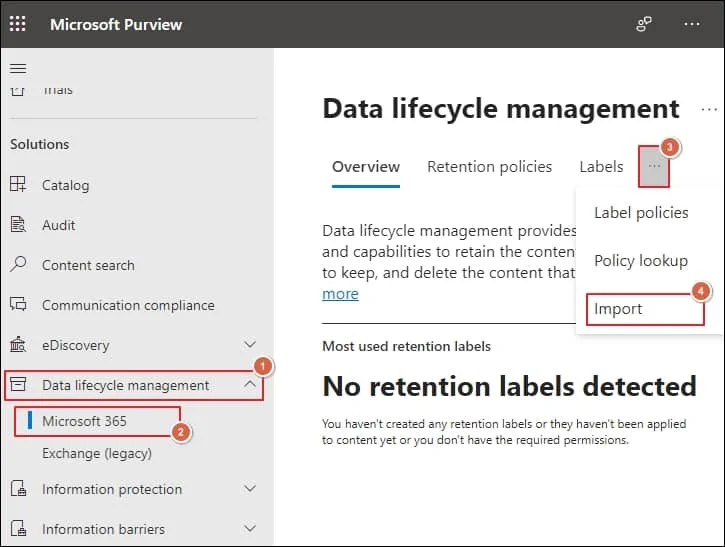Open the app launcher waffle icon
This screenshot has height=547, width=725.
18,24
